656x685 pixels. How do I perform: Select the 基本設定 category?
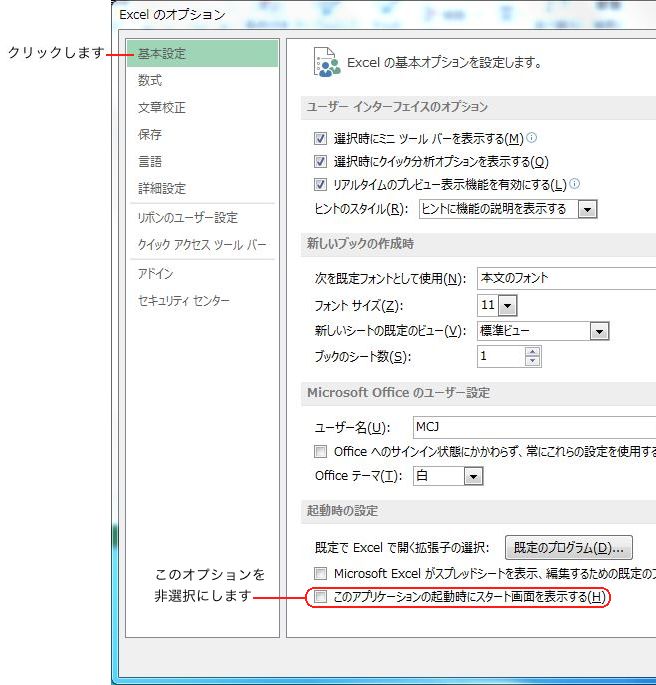point(202,53)
